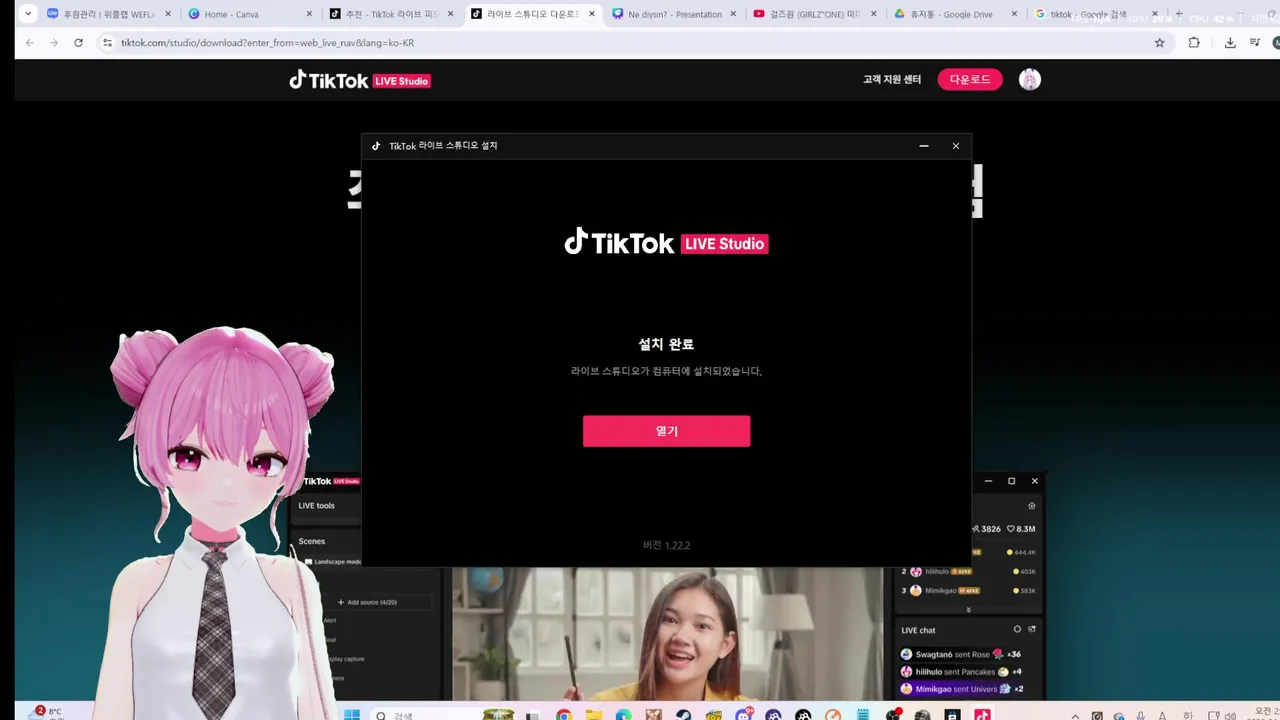This screenshot has width=1280, height=720.
Task: Click the browser forward arrow
Action: click(54, 43)
